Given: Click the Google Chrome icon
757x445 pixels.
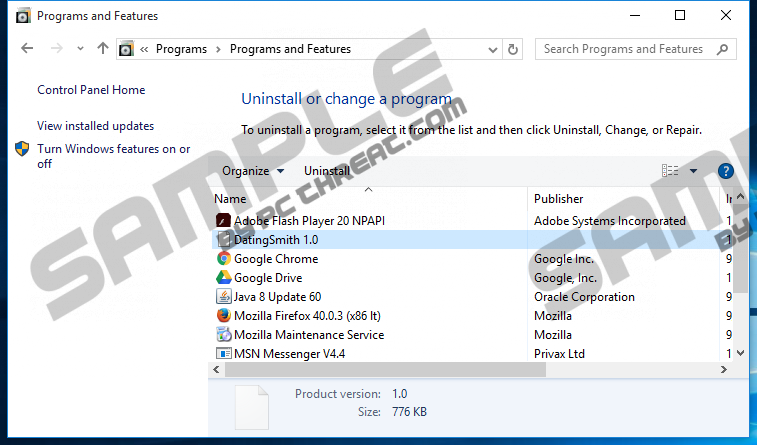Looking at the screenshot, I should [x=224, y=259].
